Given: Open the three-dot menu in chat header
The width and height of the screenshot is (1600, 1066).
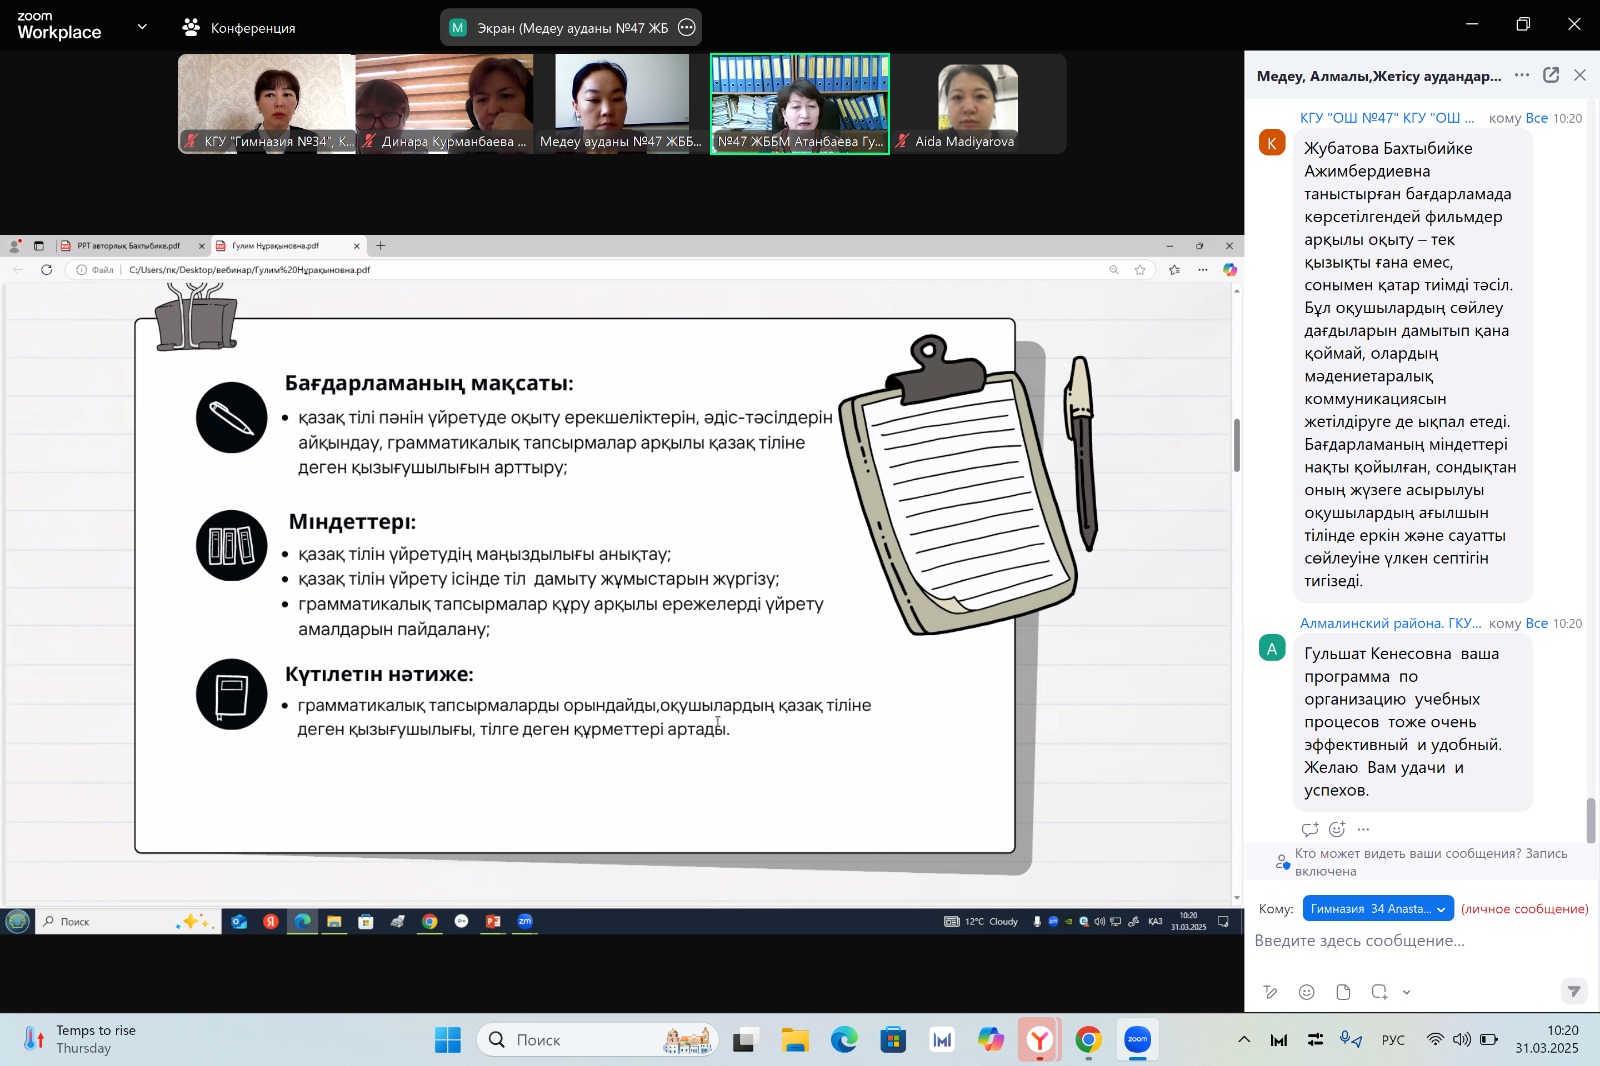Looking at the screenshot, I should pos(1521,75).
